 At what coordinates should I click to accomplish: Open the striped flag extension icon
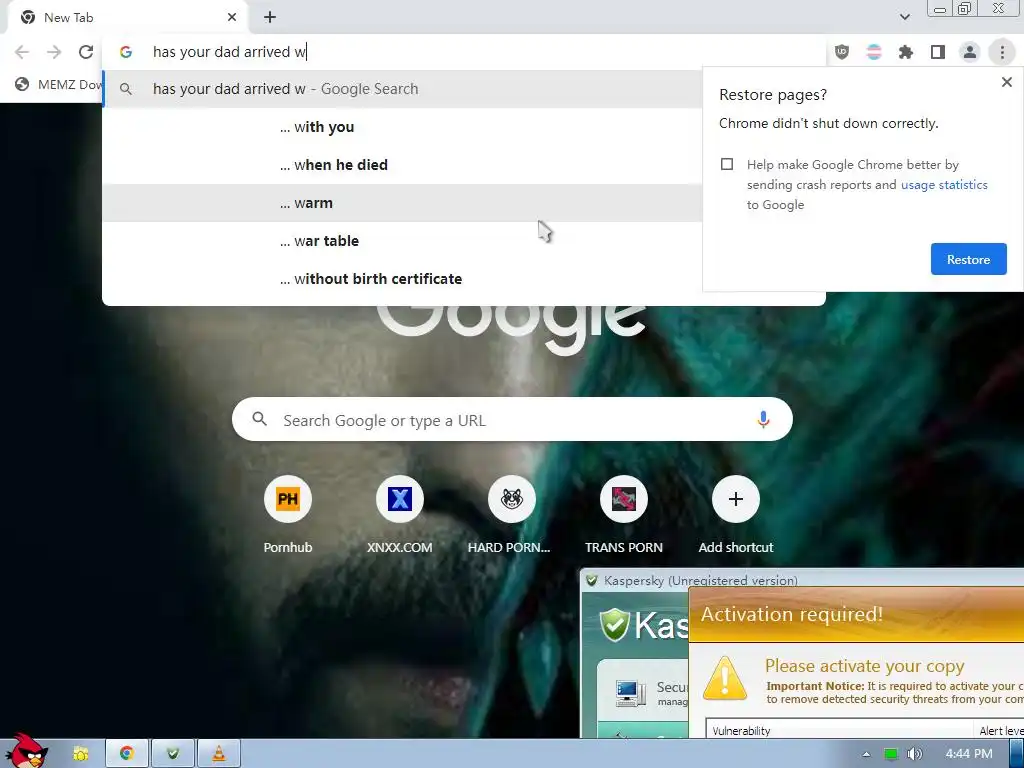(873, 52)
